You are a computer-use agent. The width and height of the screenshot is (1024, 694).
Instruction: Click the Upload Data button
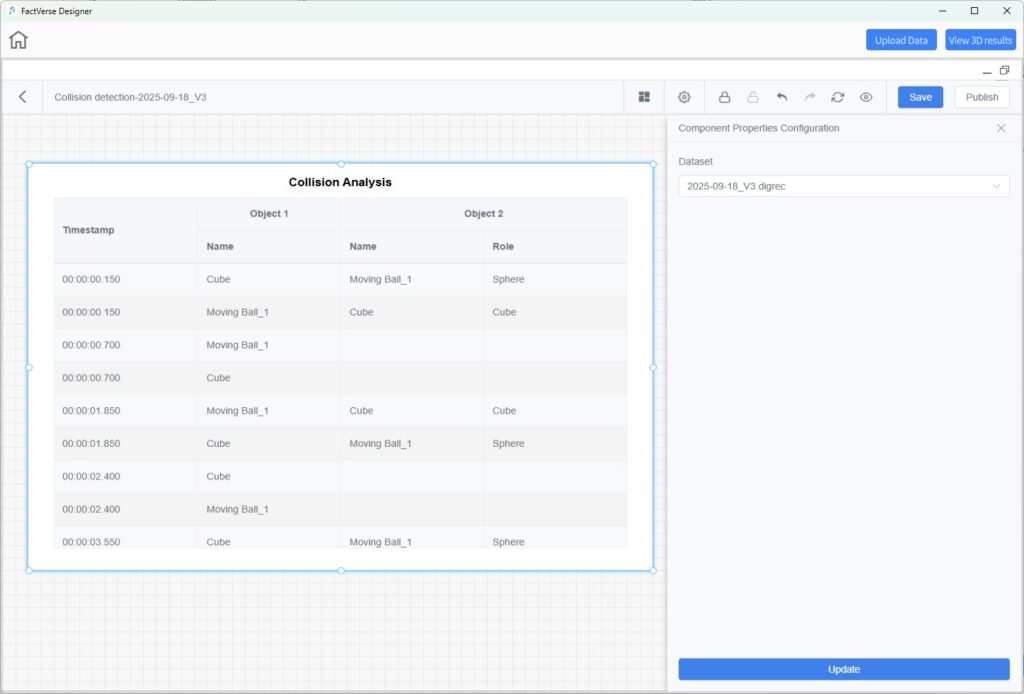coord(901,40)
